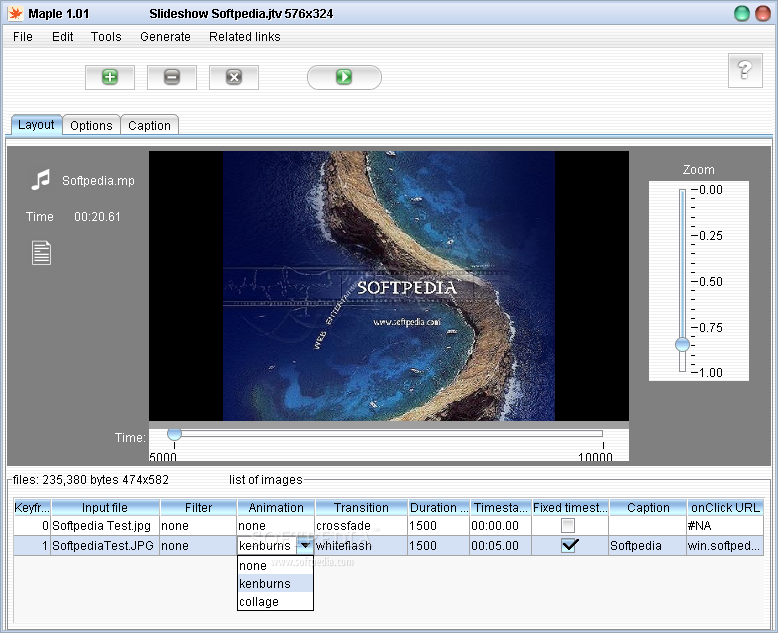Click the Filter 'none' cell in SoftpediaTest.JPG row
Viewport: 778px width, 633px height.
[198, 546]
